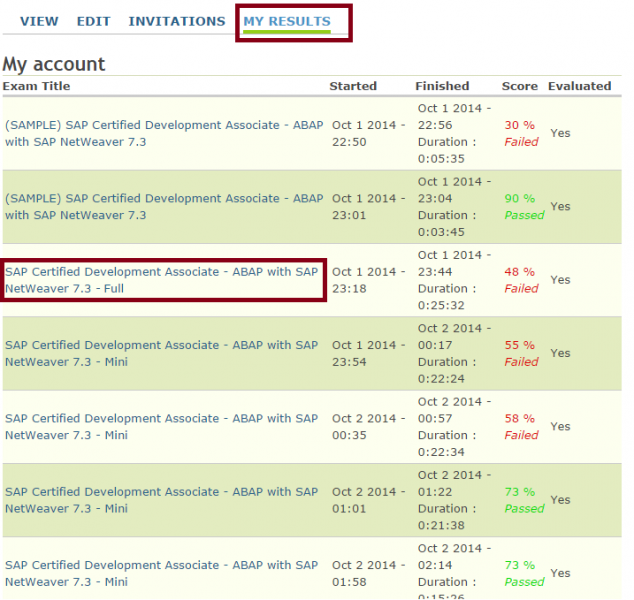Open the Mini exam started at 01:01
Viewport: 634px width, 600px height.
click(x=161, y=499)
